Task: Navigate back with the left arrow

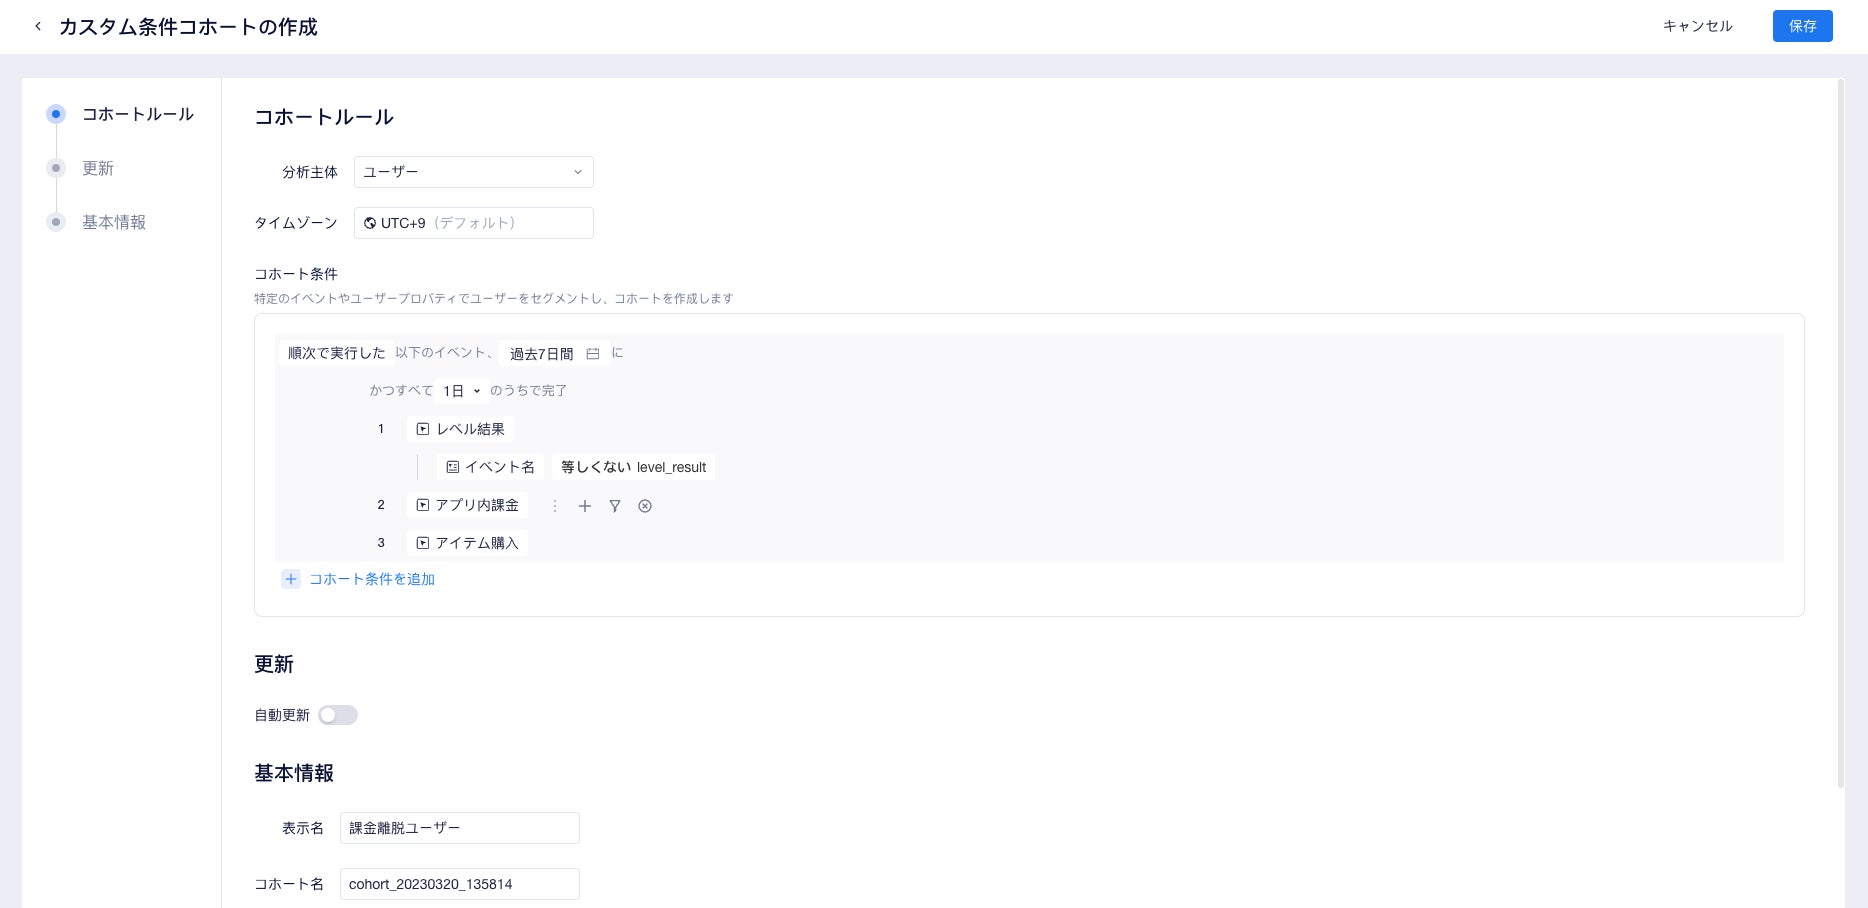Action: point(38,26)
